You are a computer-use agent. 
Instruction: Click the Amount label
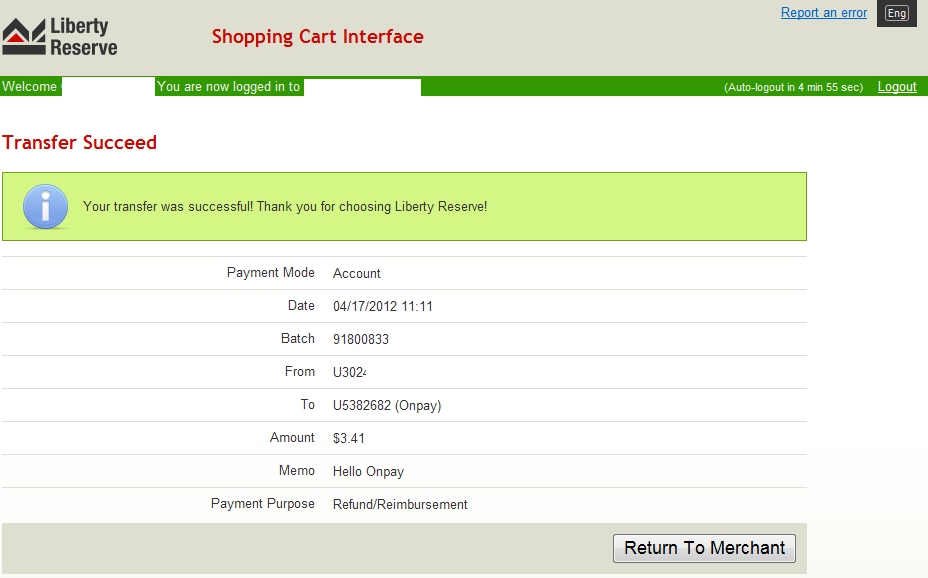[x=292, y=437]
